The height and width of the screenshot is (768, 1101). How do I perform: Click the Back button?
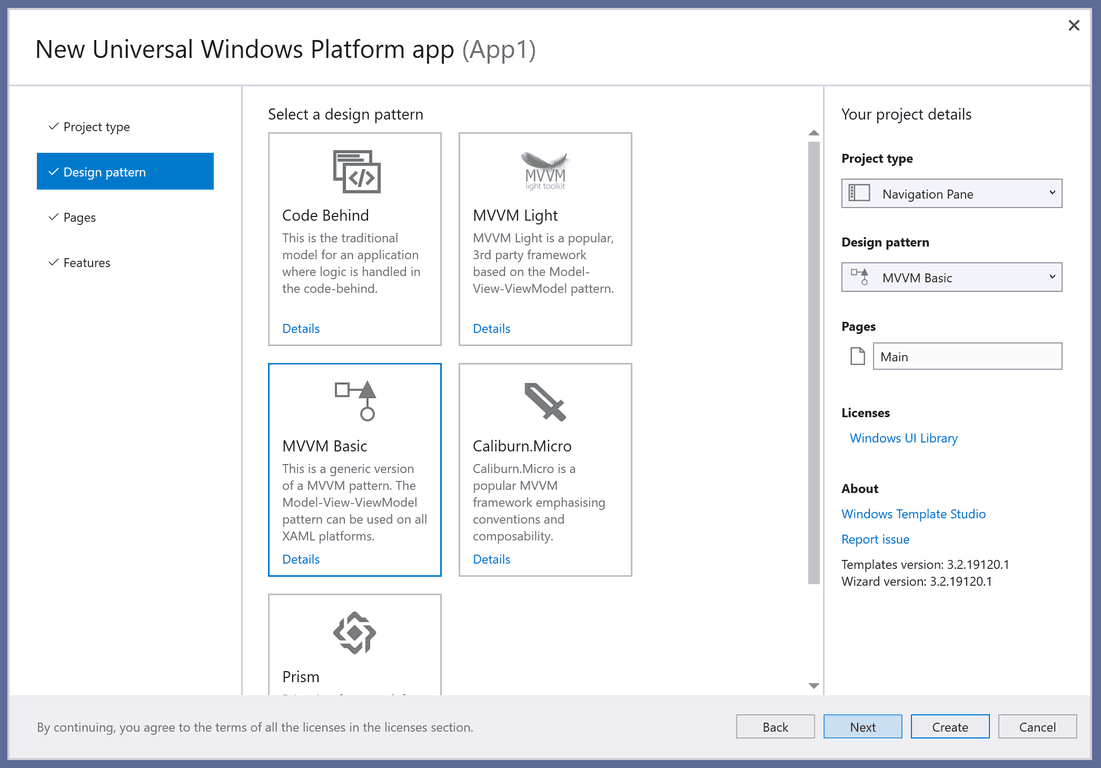[775, 727]
